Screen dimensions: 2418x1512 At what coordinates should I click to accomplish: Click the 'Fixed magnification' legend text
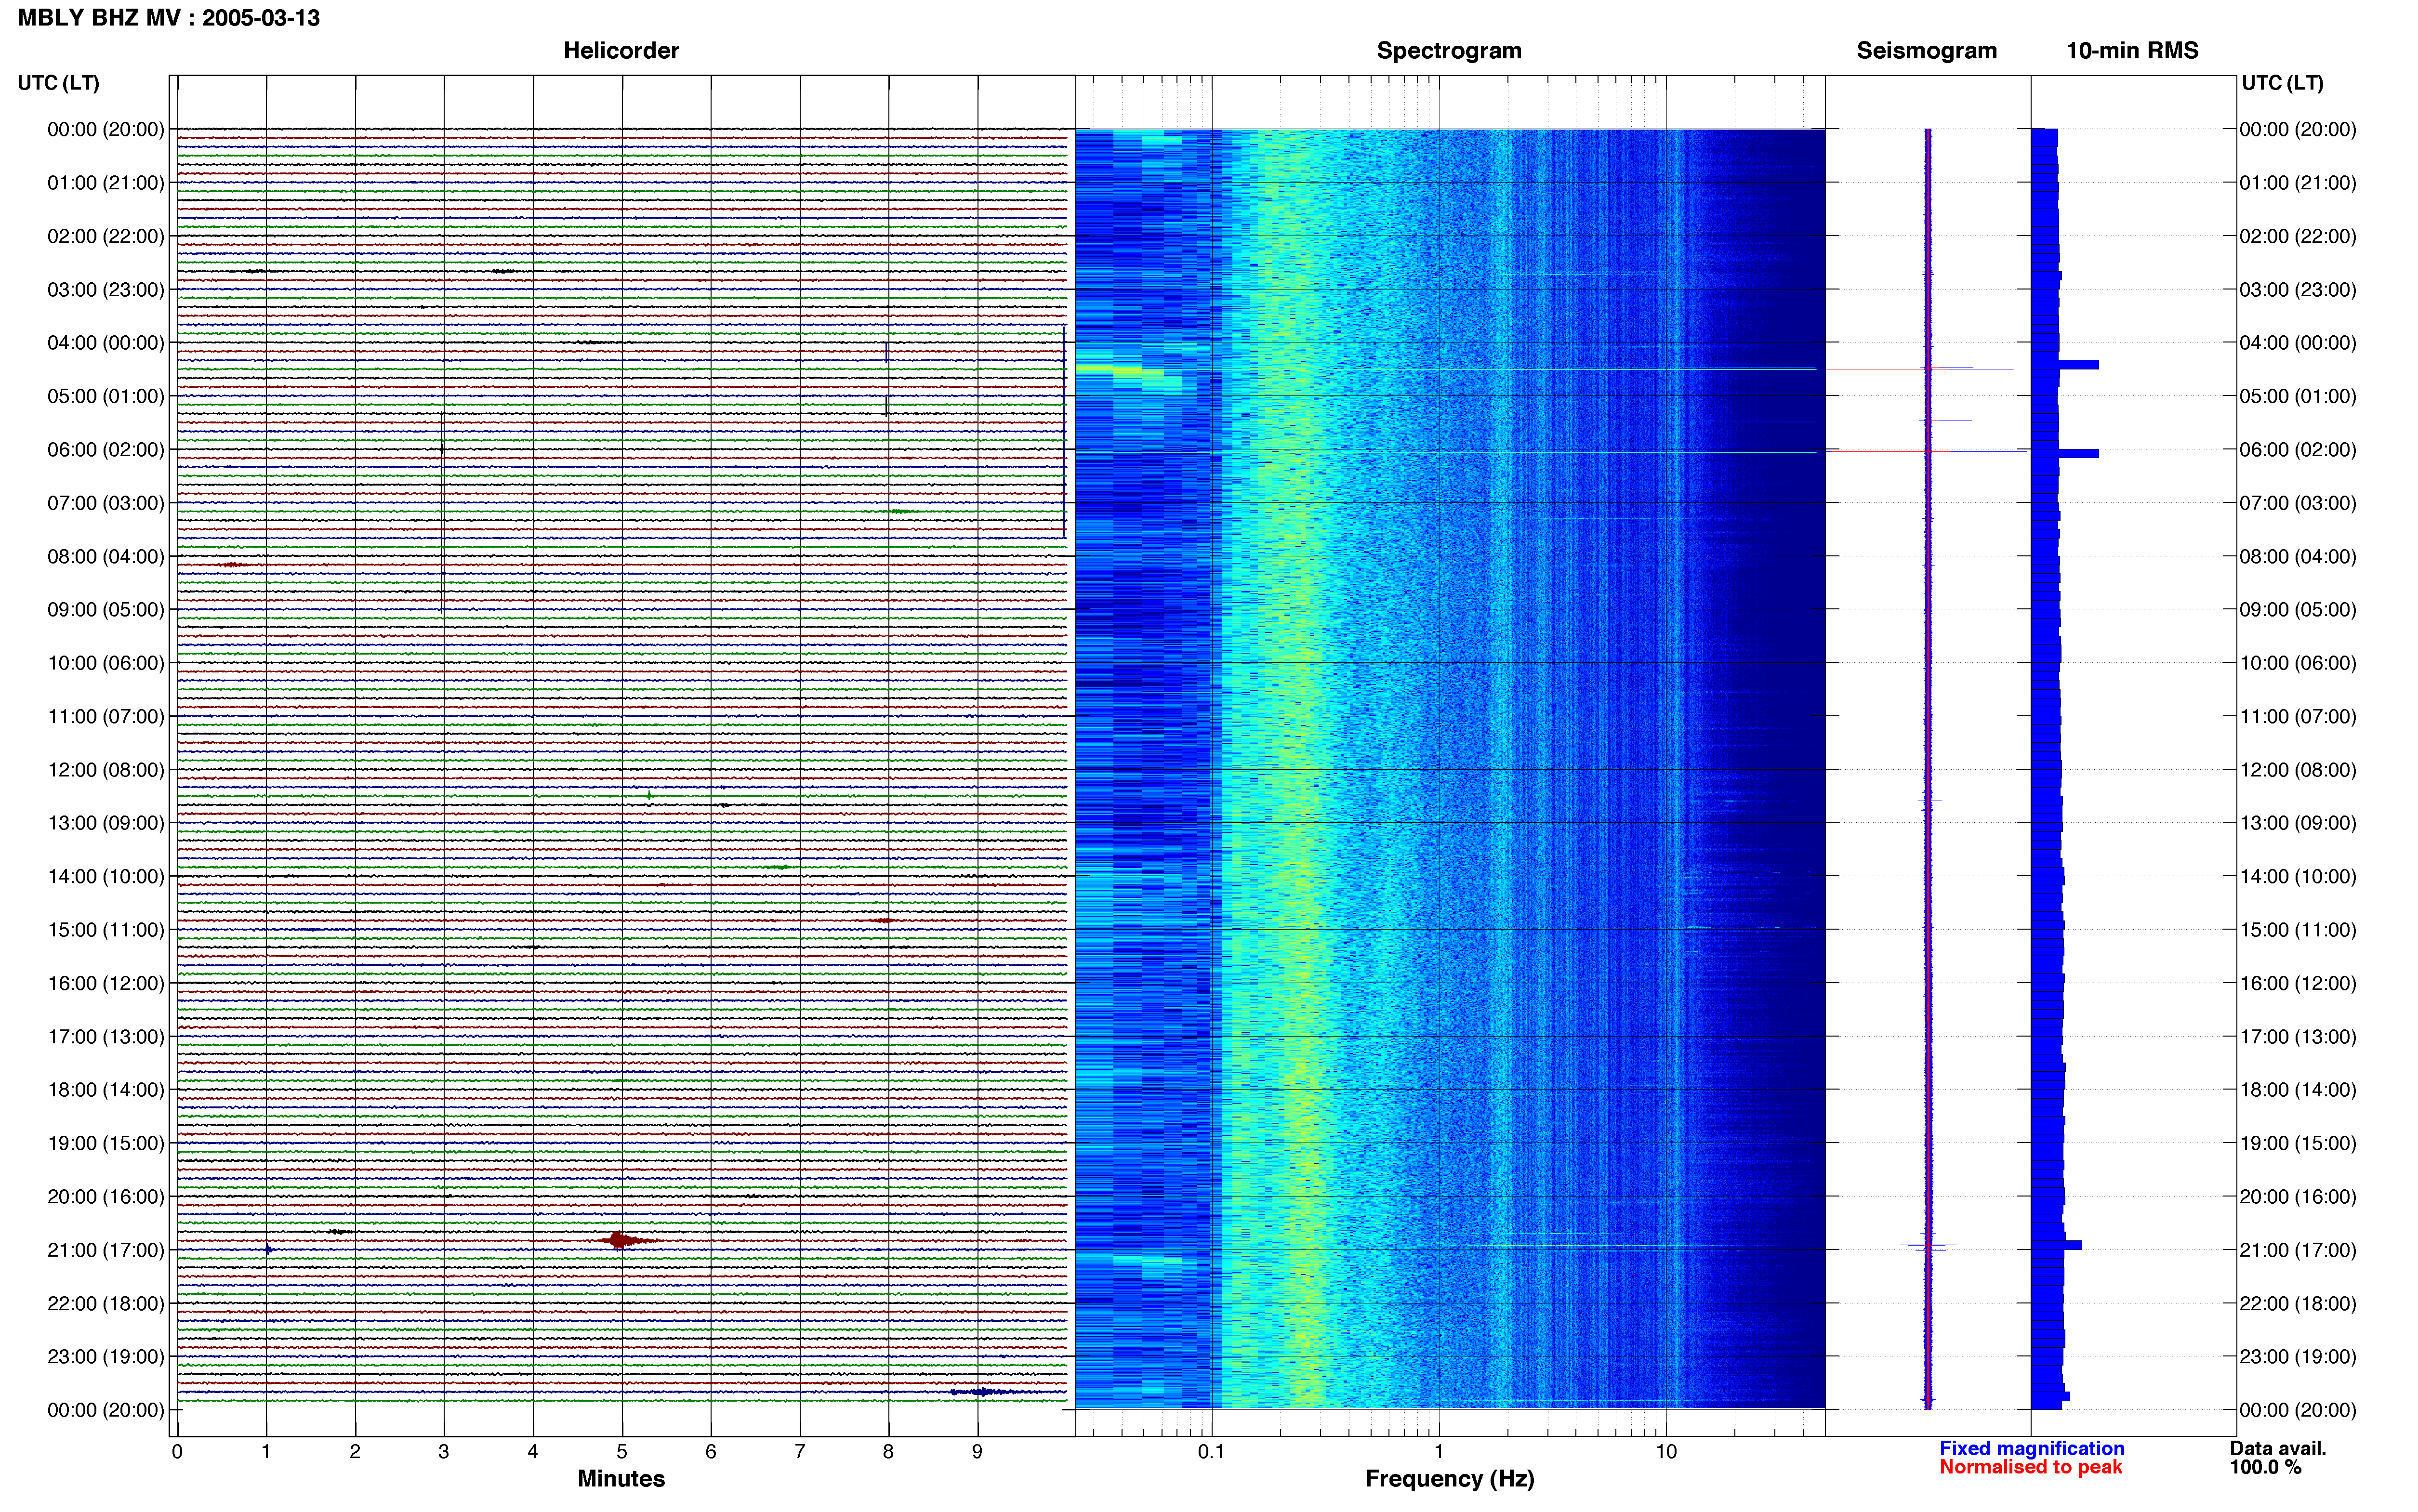pos(2031,1448)
